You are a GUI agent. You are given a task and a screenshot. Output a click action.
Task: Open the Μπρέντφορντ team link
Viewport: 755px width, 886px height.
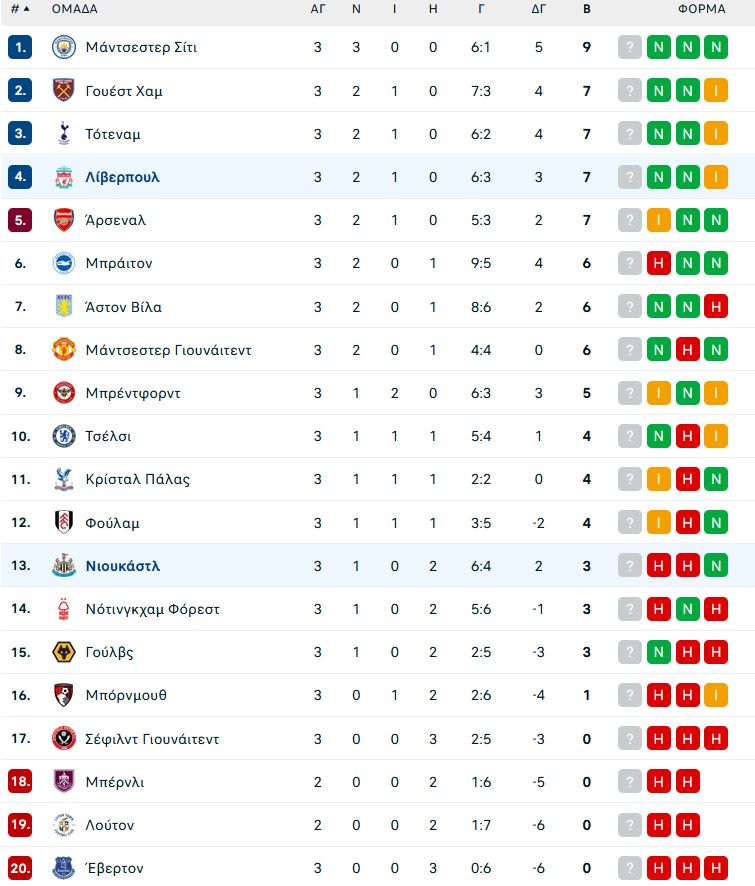point(133,393)
